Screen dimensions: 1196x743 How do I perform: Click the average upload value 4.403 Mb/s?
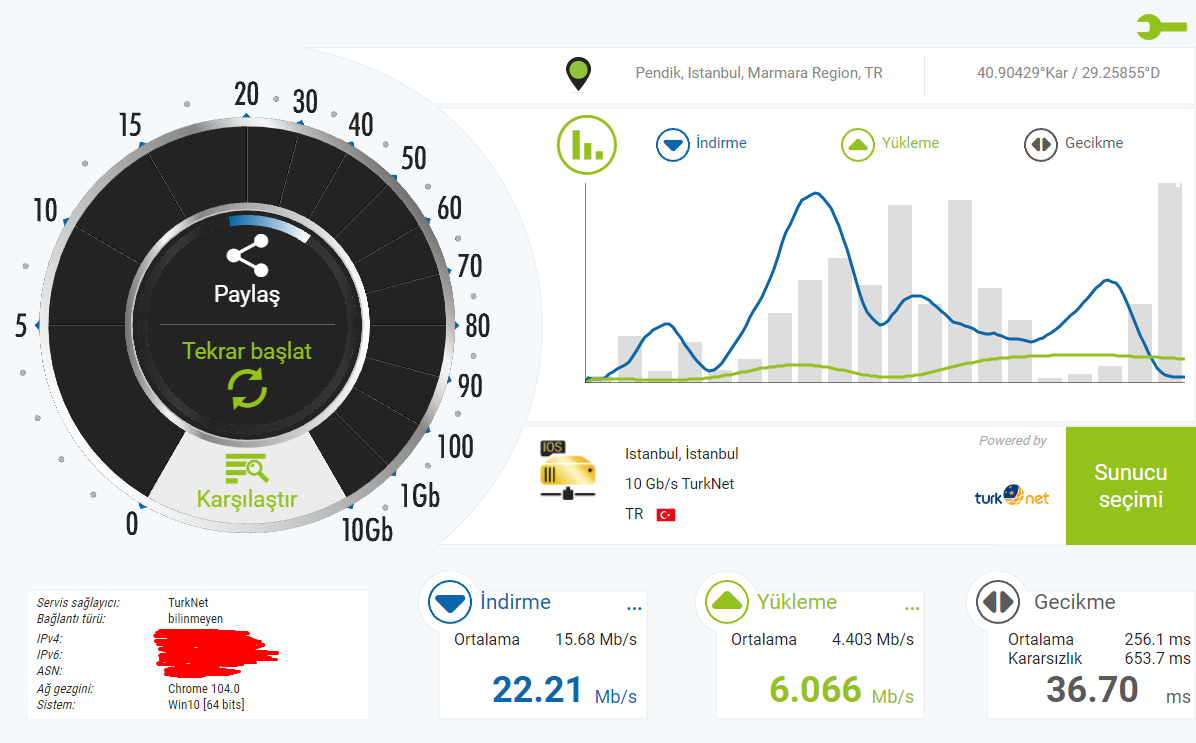click(x=873, y=639)
